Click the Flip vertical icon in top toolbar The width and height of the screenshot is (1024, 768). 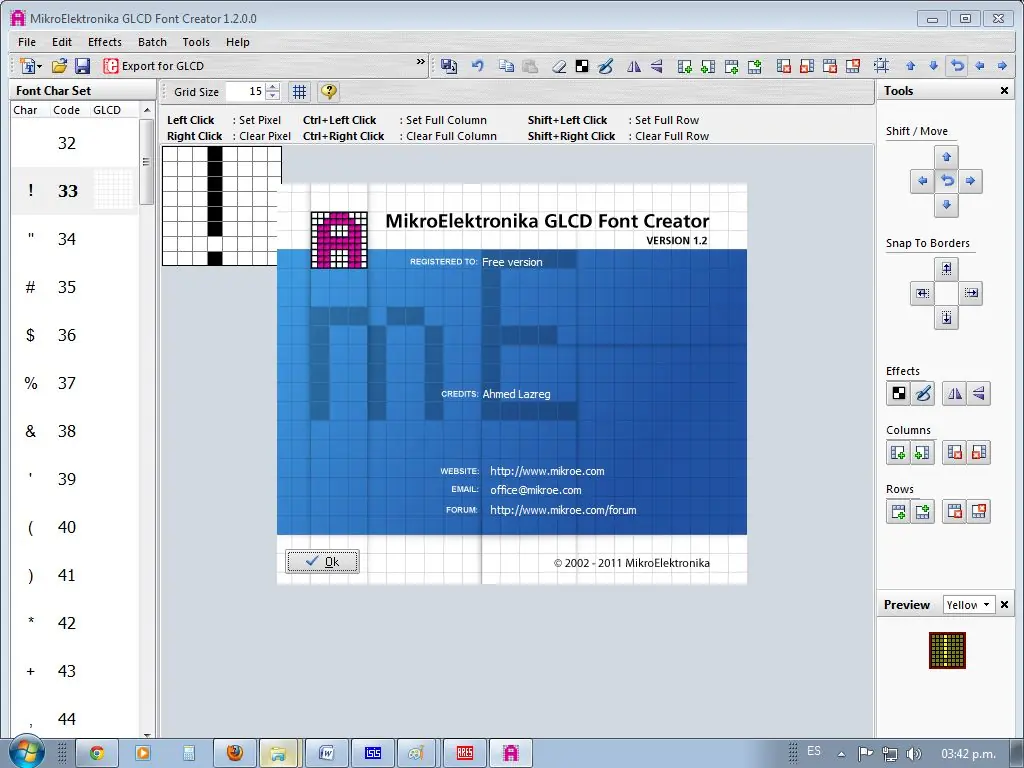tap(657, 66)
